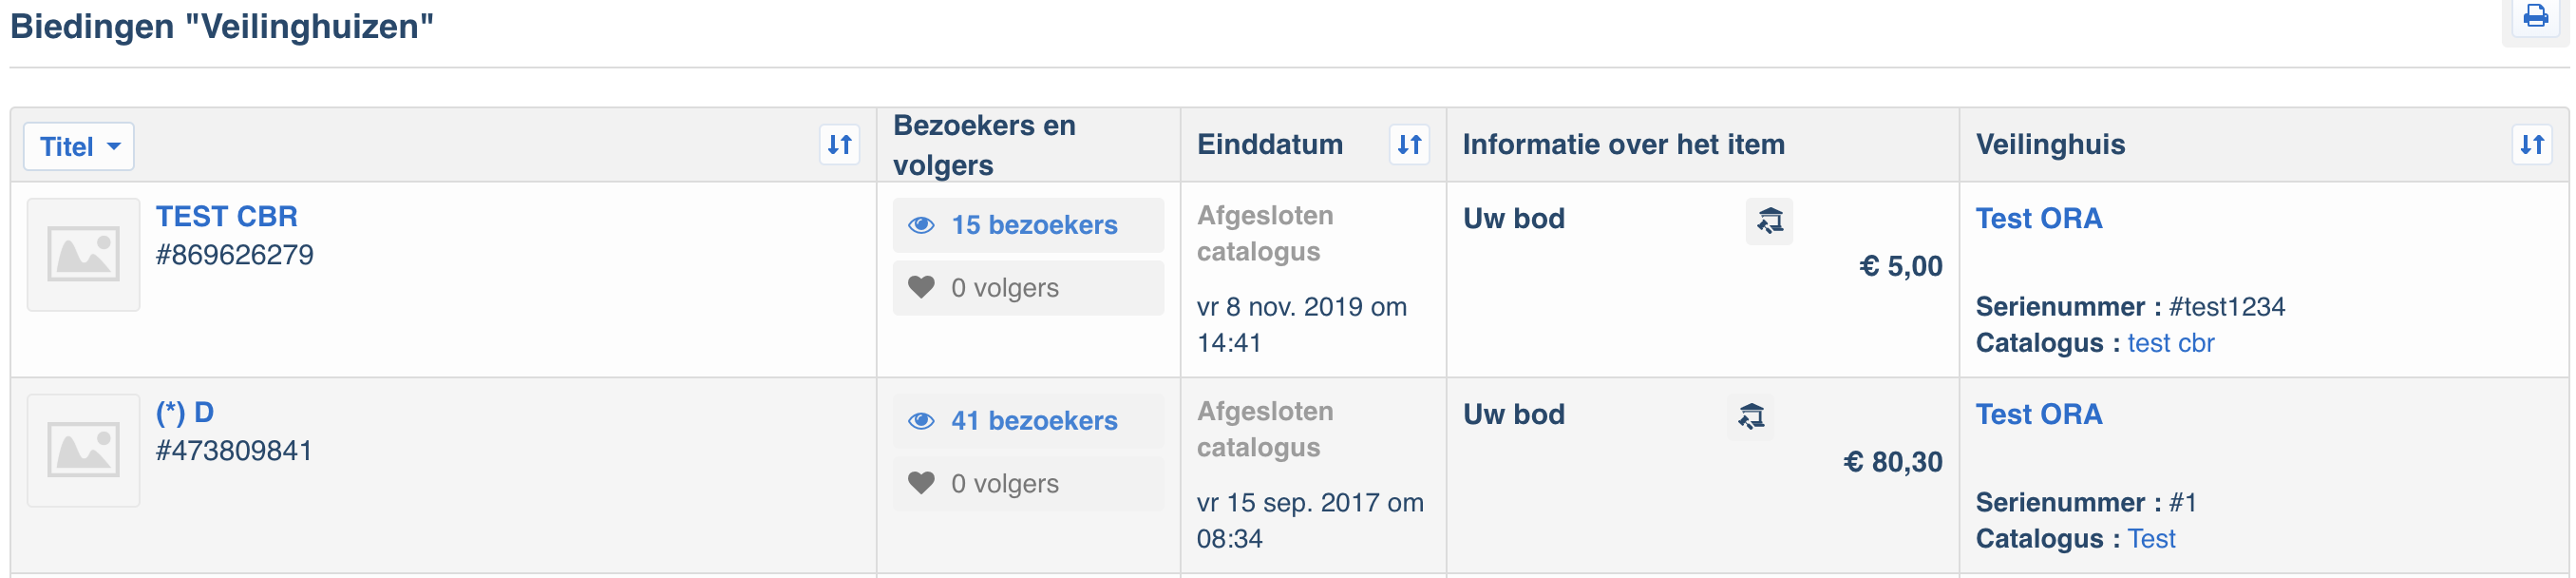Viewport: 2576px width, 578px height.
Task: Open the test cbr catalogus link
Action: pos(2170,344)
